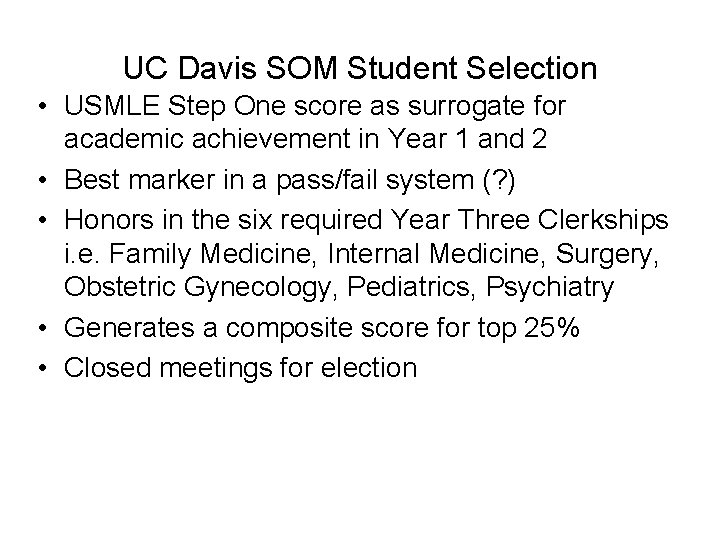Click the words 'Year Three Clerkships'

pyautogui.click(x=529, y=220)
